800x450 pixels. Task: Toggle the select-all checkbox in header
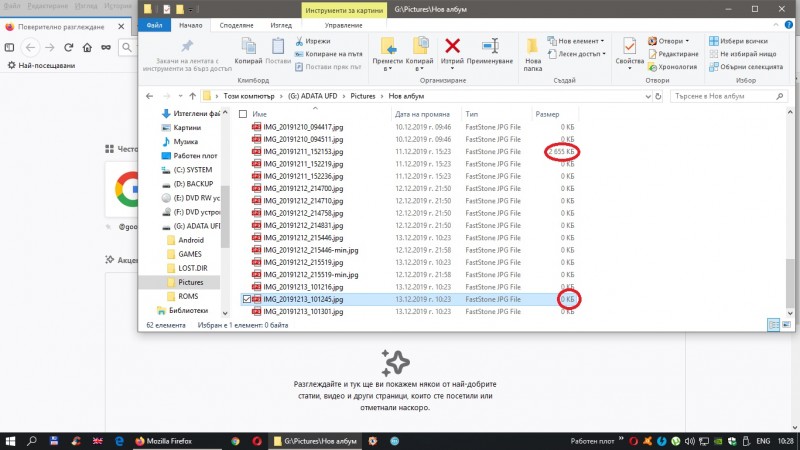pyautogui.click(x=243, y=114)
